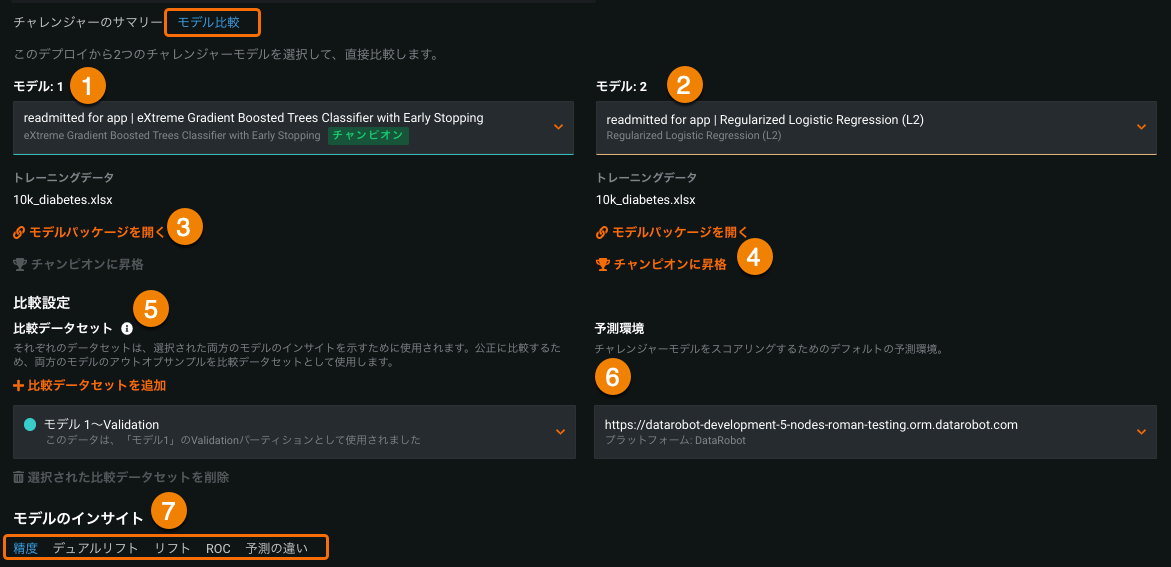This screenshot has height=567, width=1171.
Task: Show the 予測の違い insight tab
Action: (277, 548)
